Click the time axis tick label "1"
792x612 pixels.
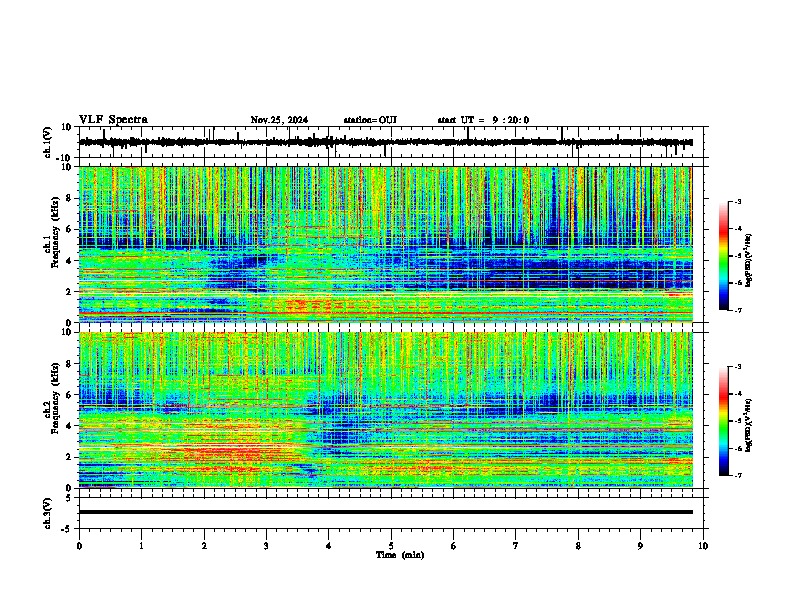(141, 546)
